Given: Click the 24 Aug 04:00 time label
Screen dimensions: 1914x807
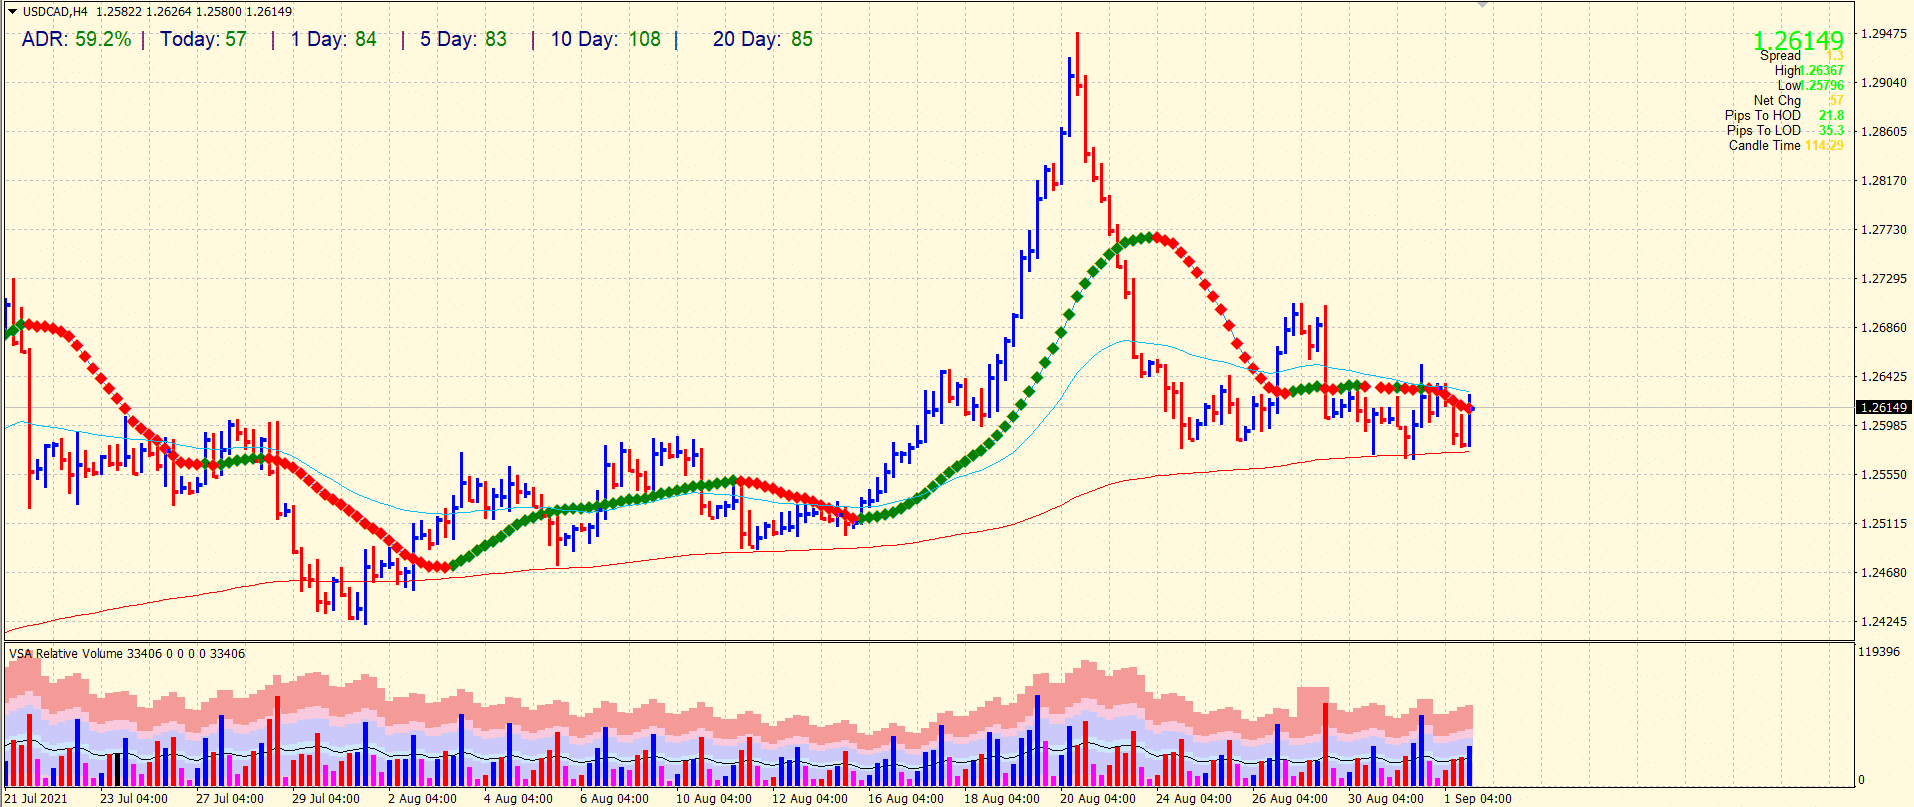Looking at the screenshot, I should [1194, 799].
